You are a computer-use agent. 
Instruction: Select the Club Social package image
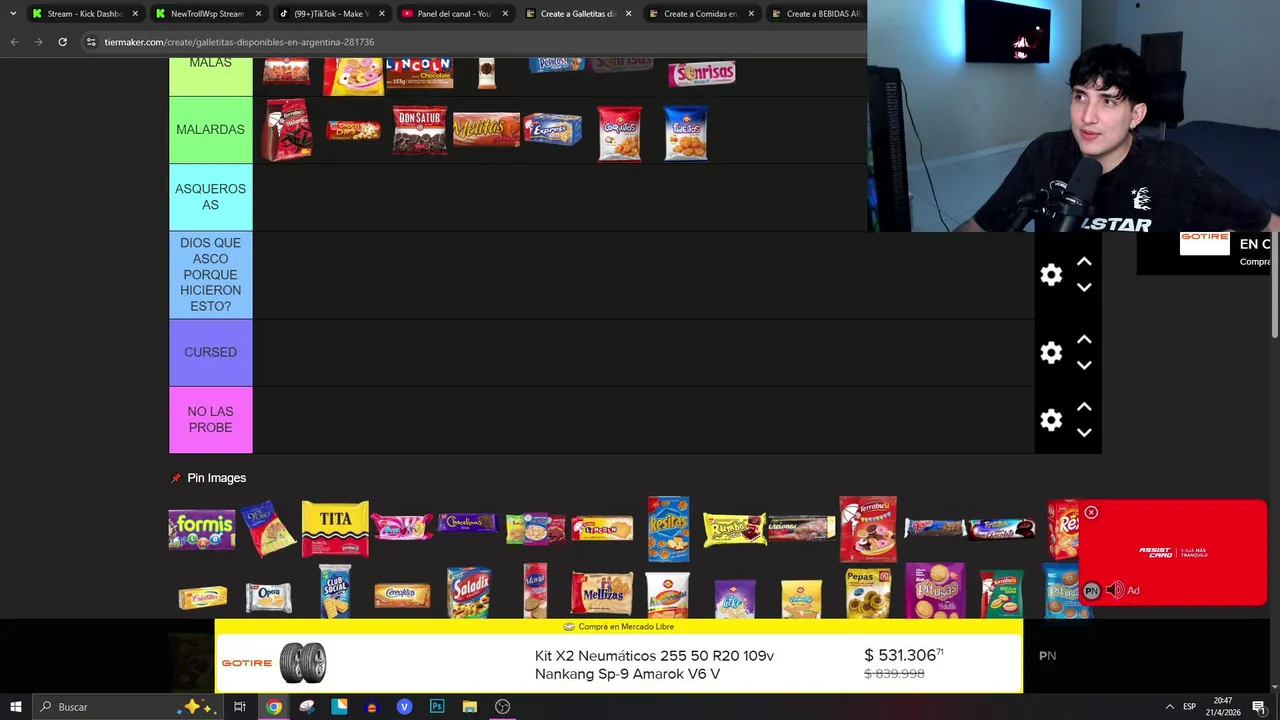(x=335, y=591)
